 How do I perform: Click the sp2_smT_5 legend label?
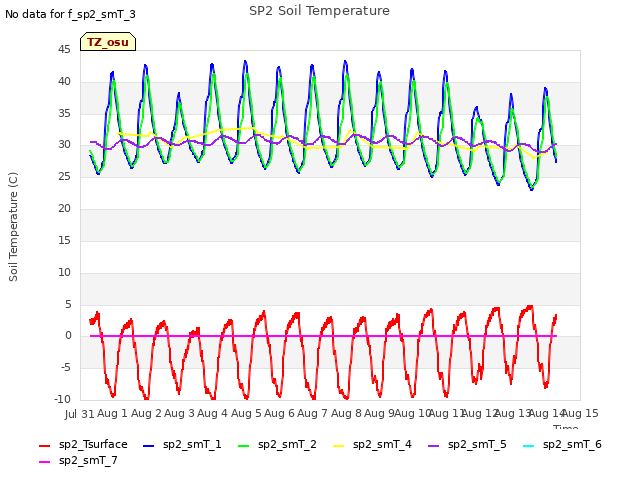pos(477,444)
